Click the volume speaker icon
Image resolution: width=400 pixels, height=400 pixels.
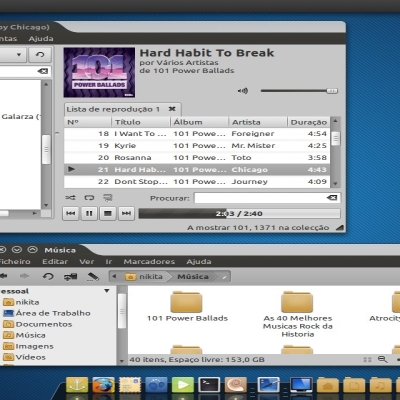point(243,91)
